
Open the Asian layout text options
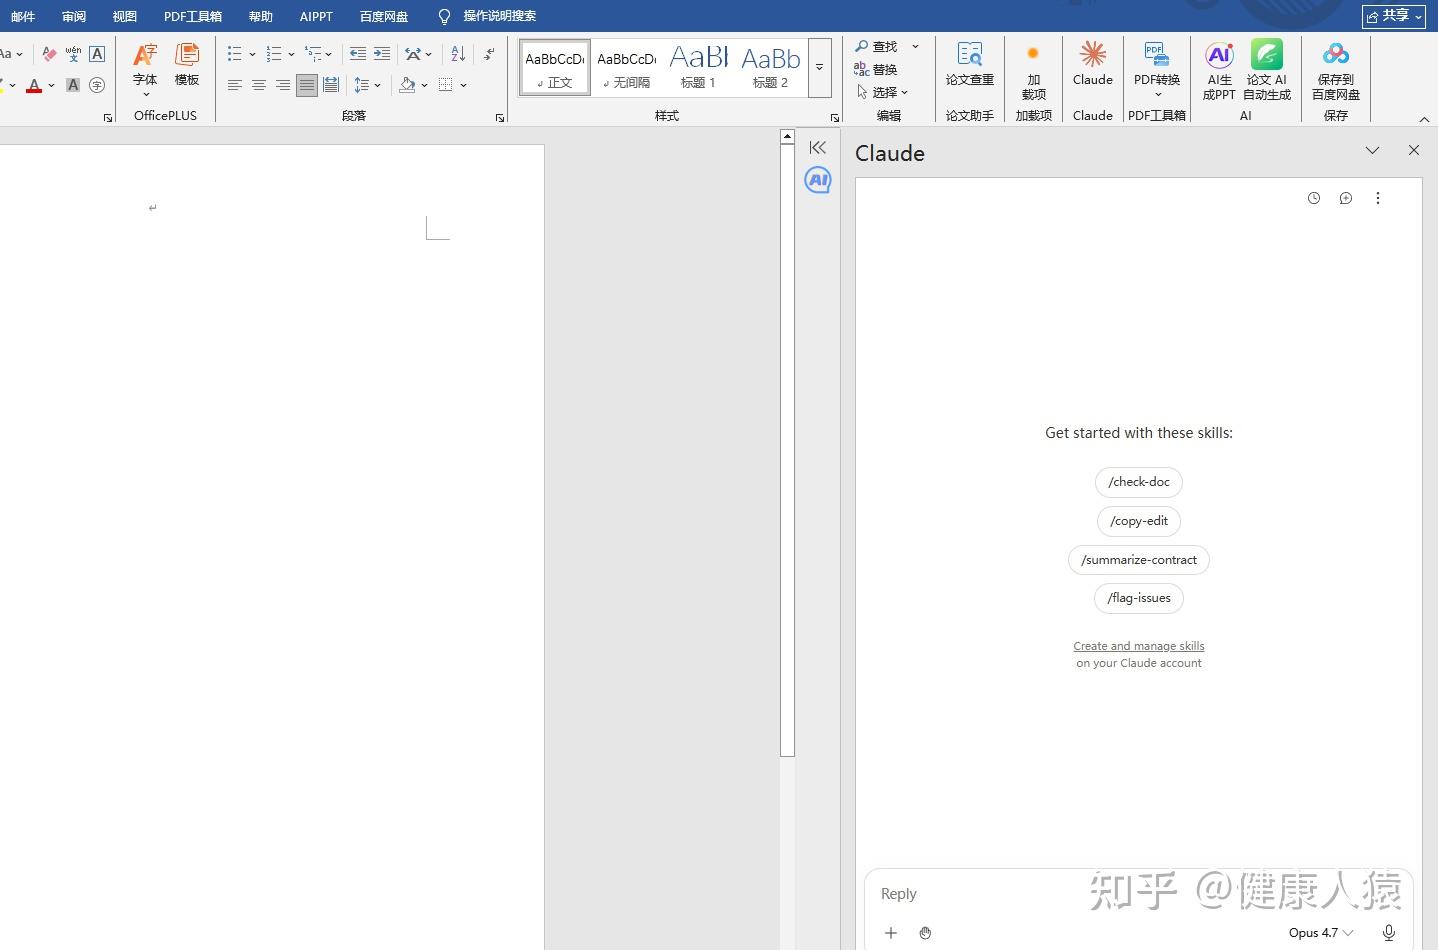coord(413,54)
